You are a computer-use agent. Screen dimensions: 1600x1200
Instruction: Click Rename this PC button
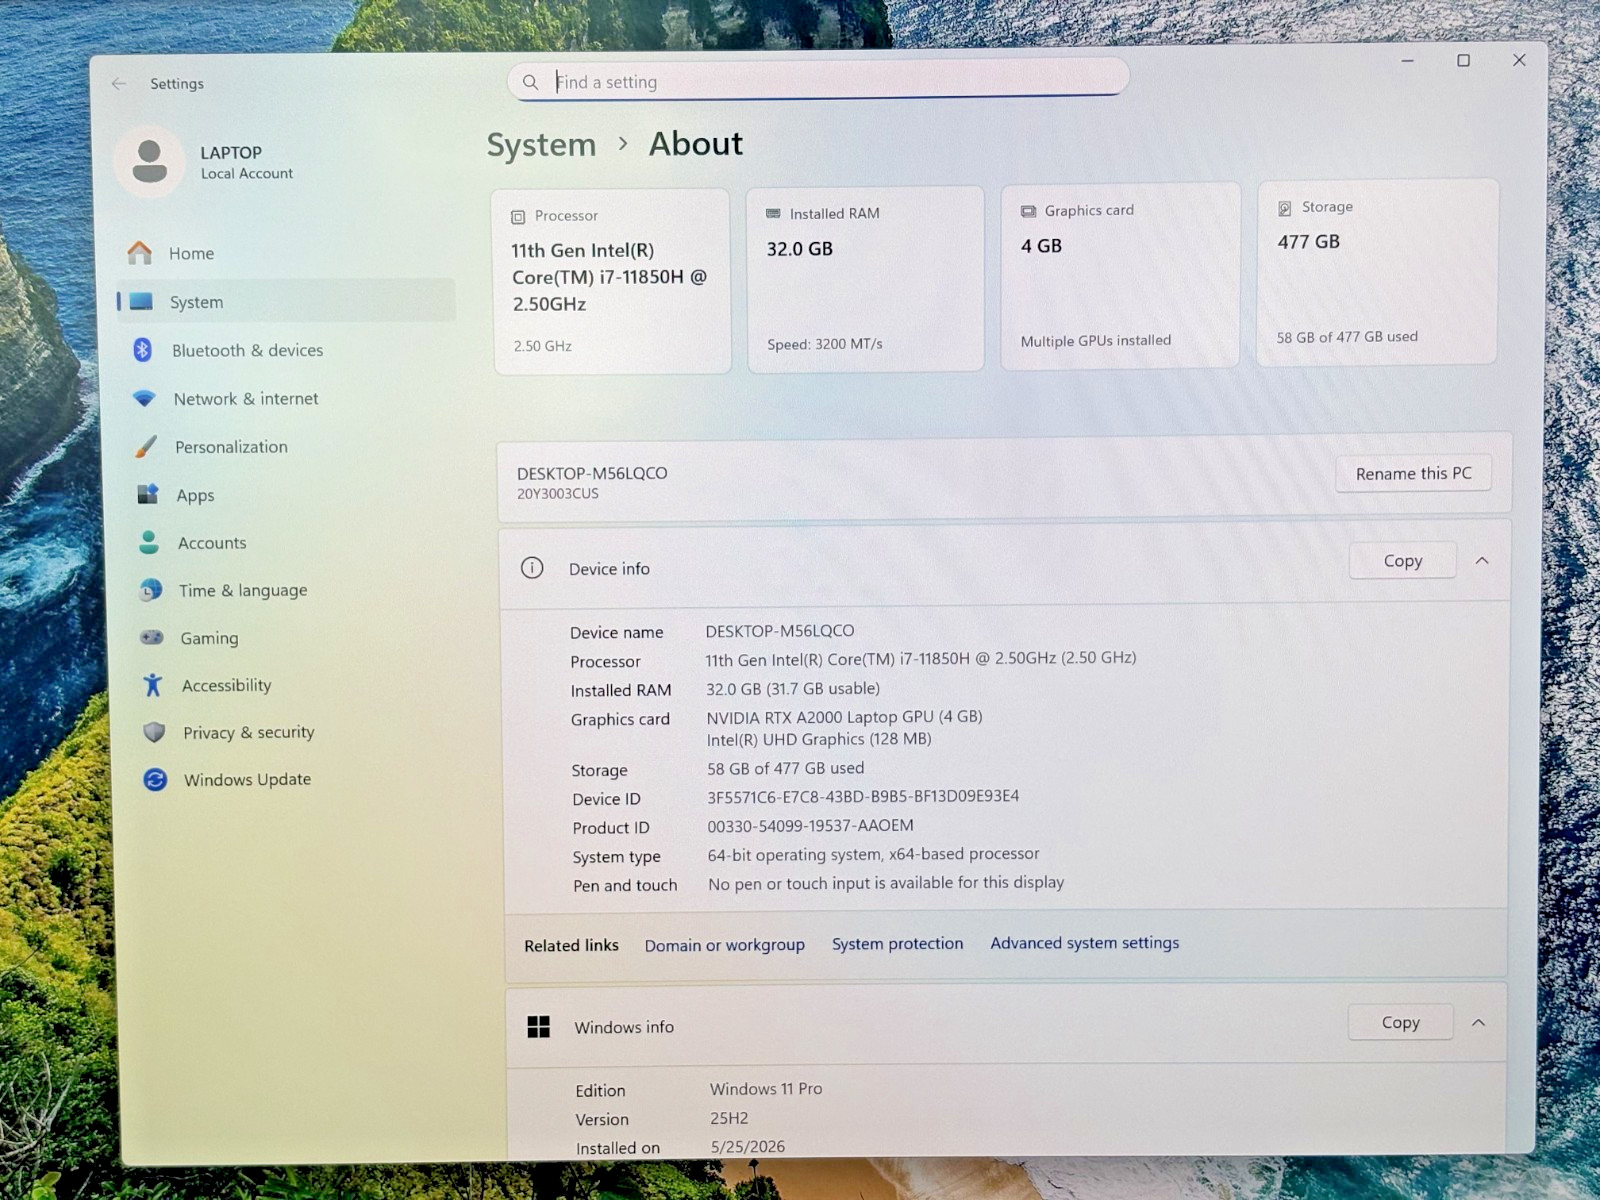(x=1413, y=473)
